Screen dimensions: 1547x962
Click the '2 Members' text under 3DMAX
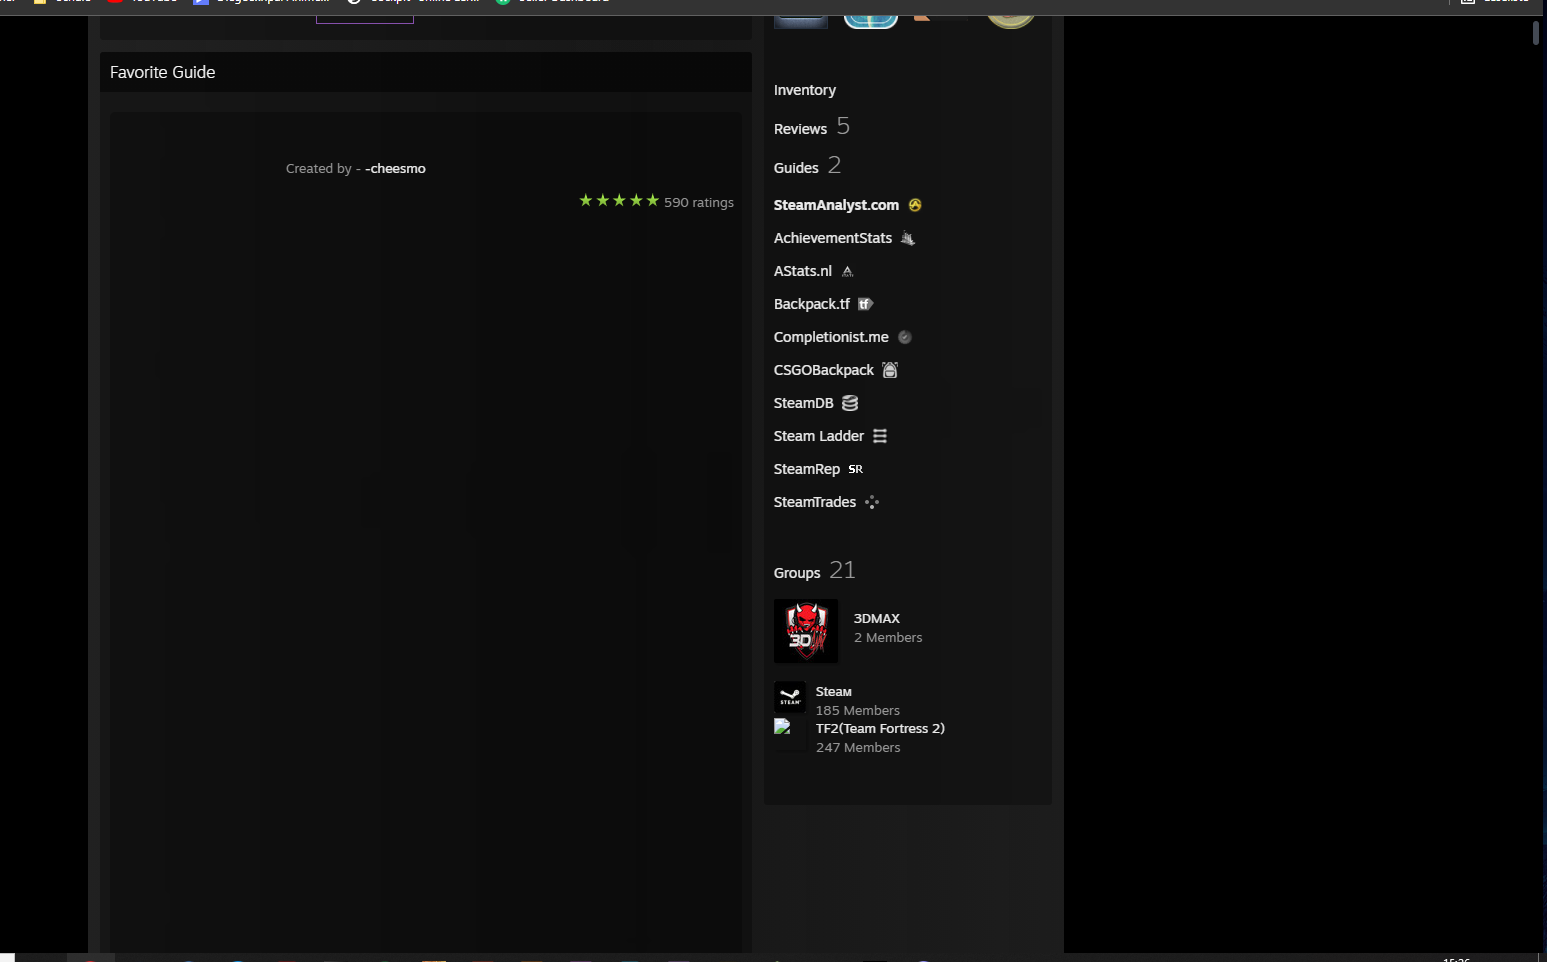click(x=888, y=638)
